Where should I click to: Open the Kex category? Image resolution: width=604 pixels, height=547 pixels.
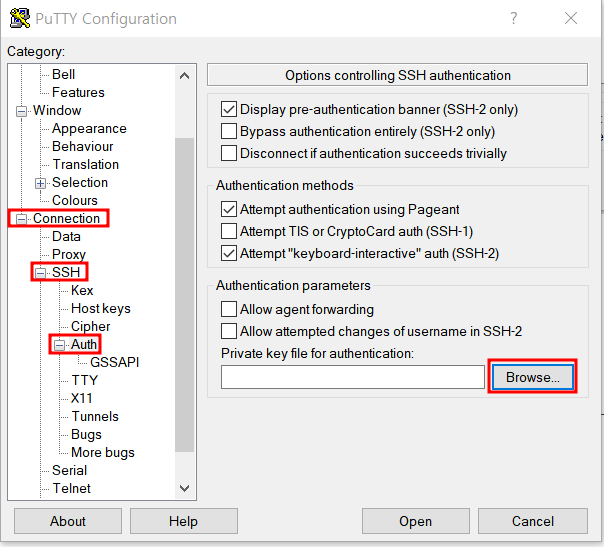pyautogui.click(x=82, y=290)
